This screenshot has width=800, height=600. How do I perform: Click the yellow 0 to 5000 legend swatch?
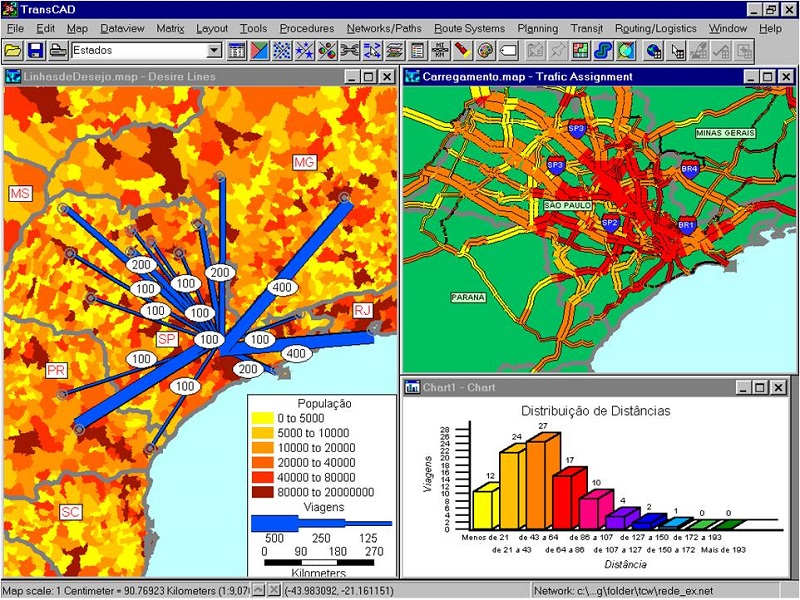(x=262, y=418)
